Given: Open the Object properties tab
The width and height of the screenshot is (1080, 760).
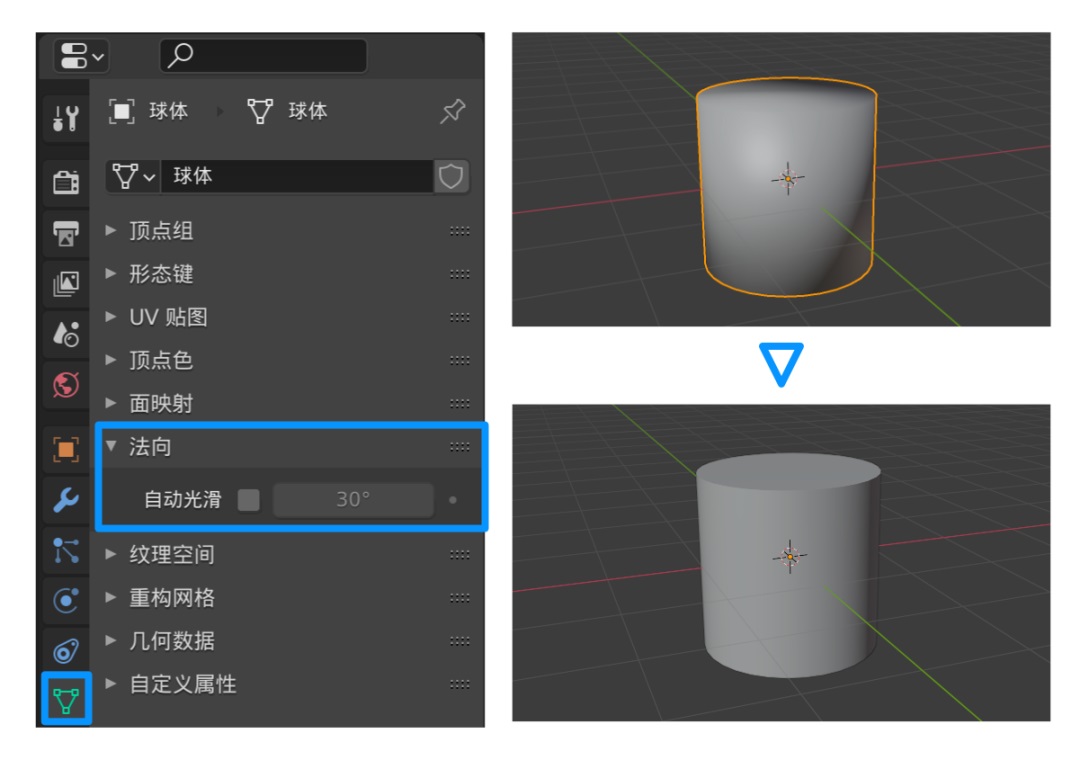Looking at the screenshot, I should pyautogui.click(x=66, y=450).
